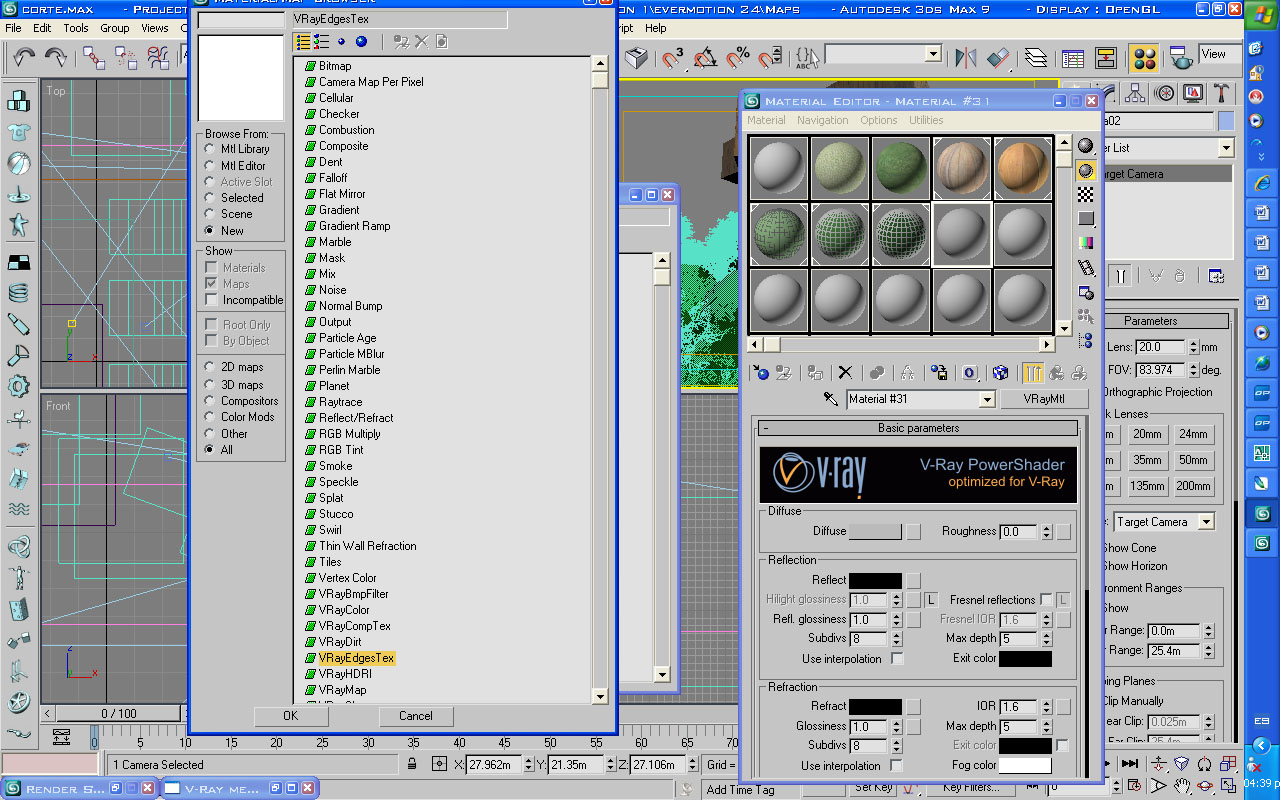Open the Target Camera type dropdown

coord(1205,521)
